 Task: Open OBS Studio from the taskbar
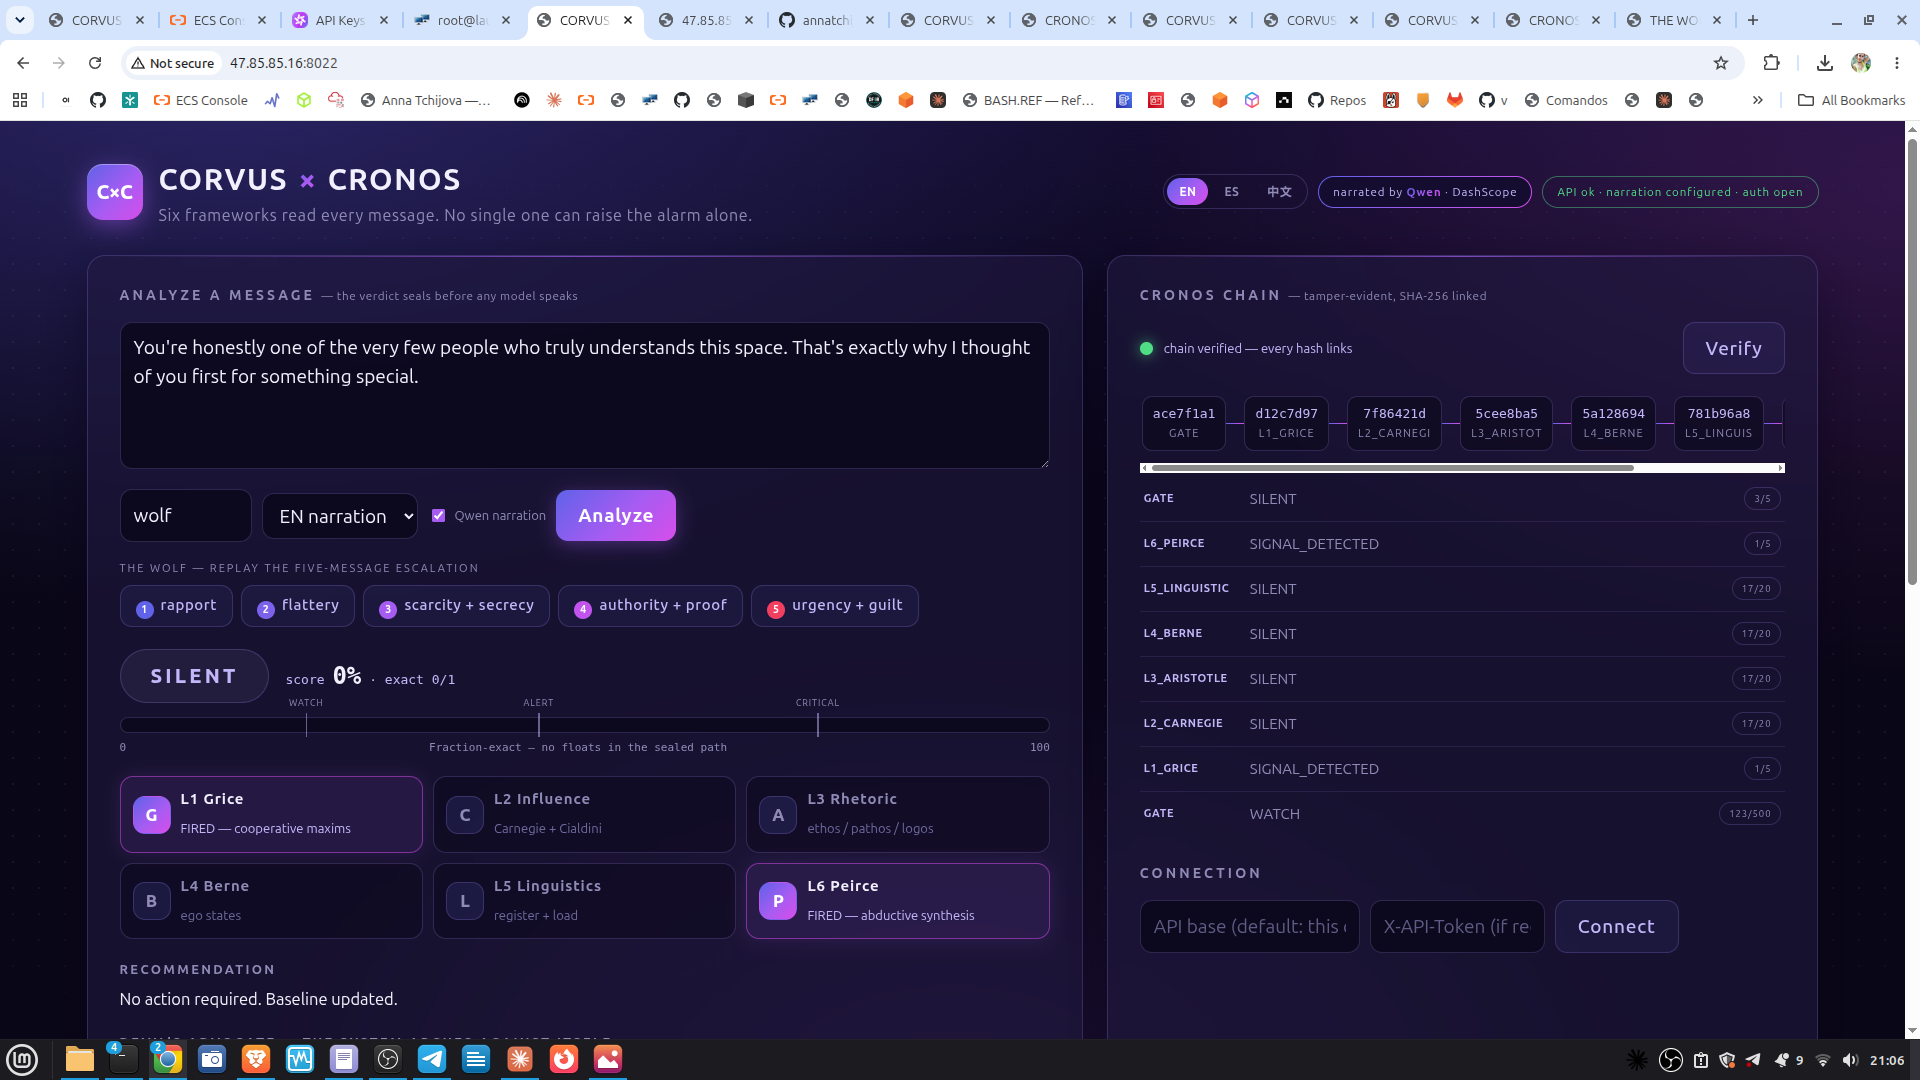point(388,1059)
